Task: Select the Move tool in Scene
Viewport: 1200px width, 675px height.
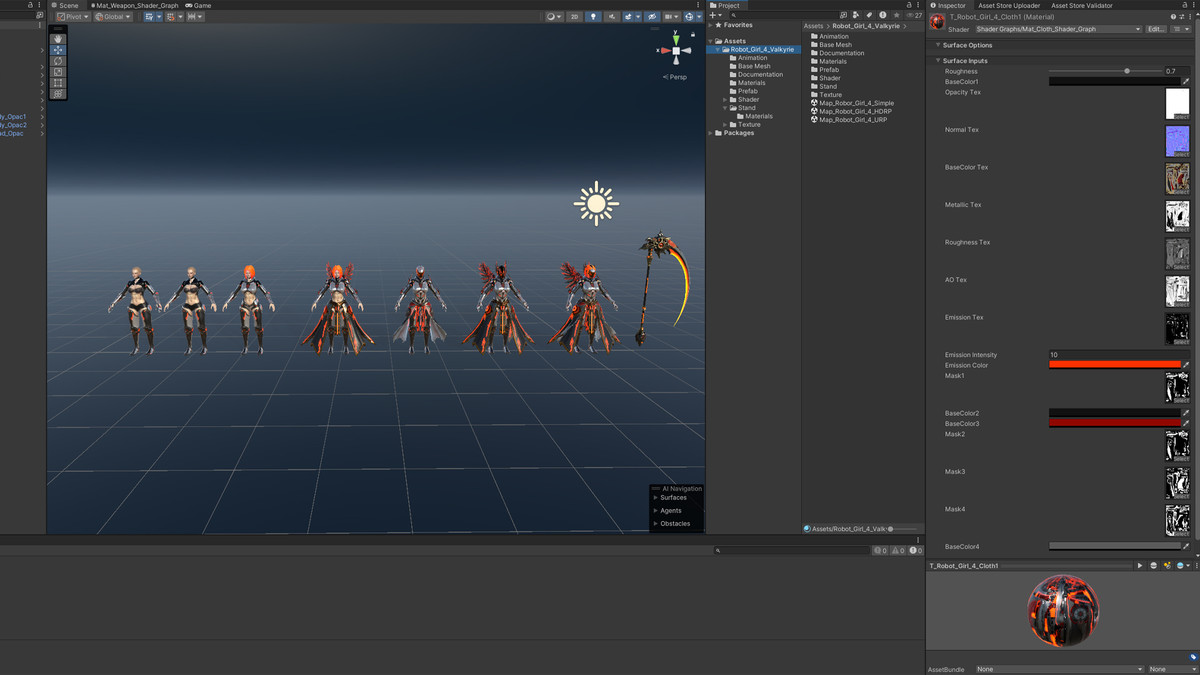Action: (58, 50)
